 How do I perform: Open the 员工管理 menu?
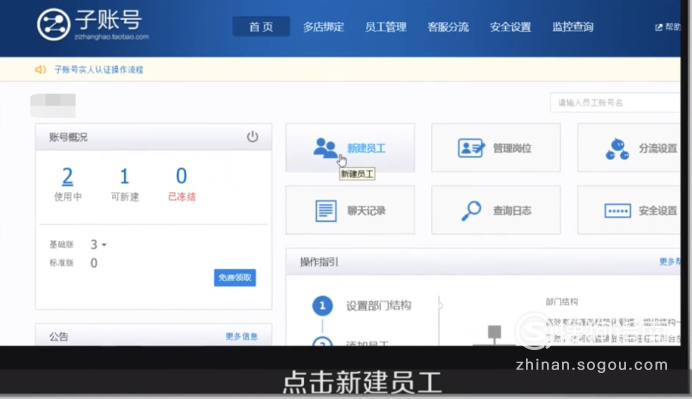click(386, 27)
